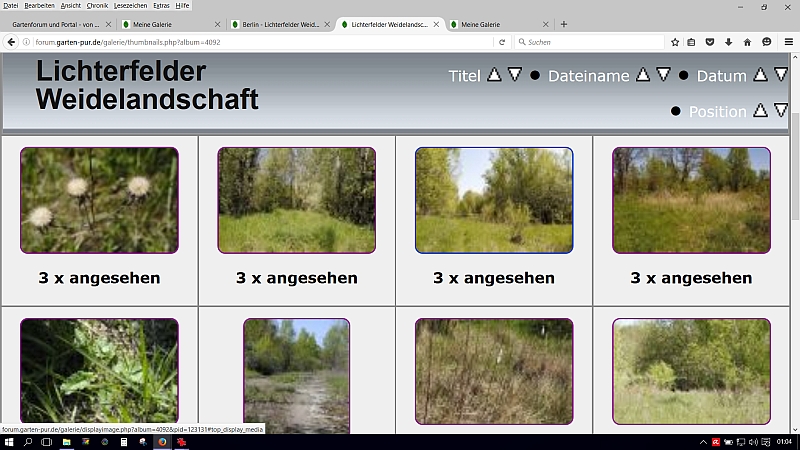Open the dandelion seed heads thumbnail
This screenshot has width=800, height=450.
coord(99,200)
